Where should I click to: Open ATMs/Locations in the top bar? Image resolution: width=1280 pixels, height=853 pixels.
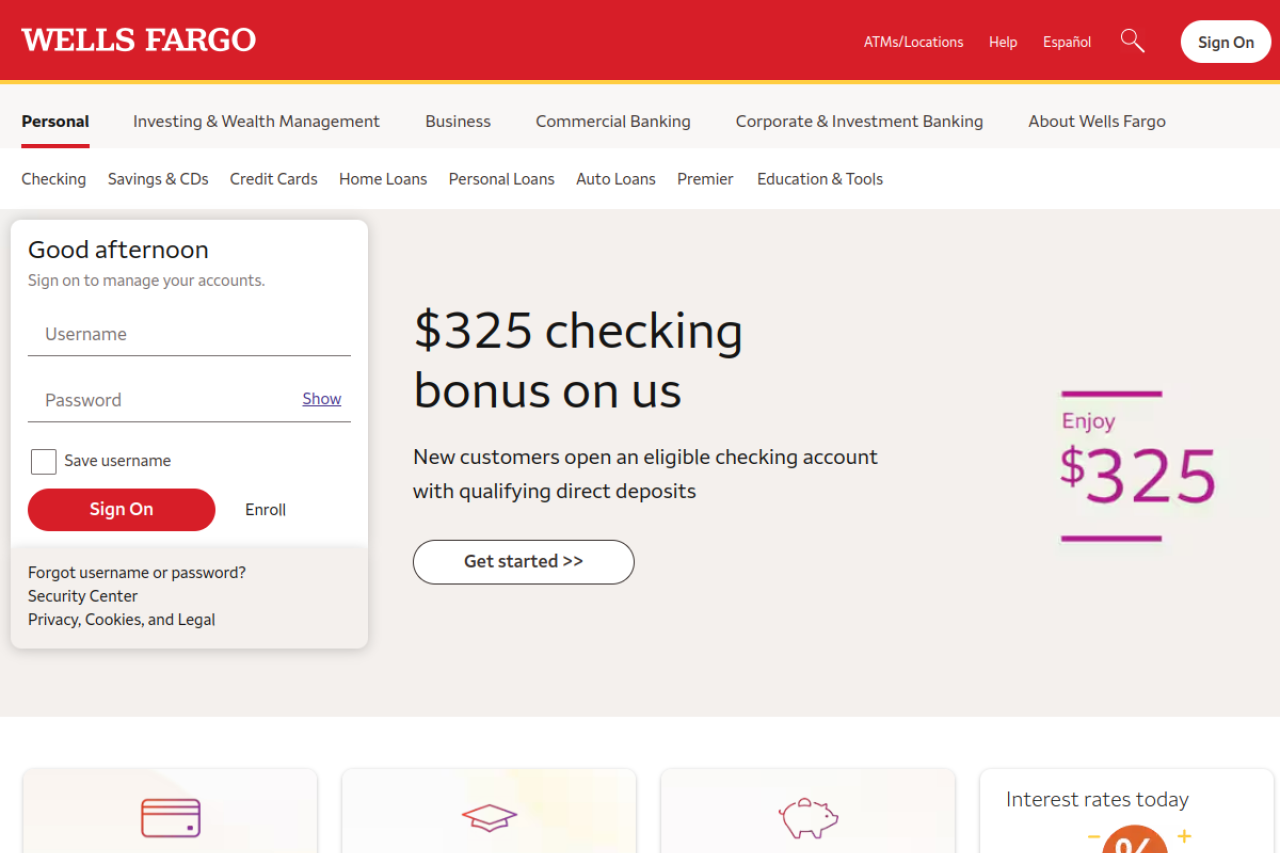(913, 41)
